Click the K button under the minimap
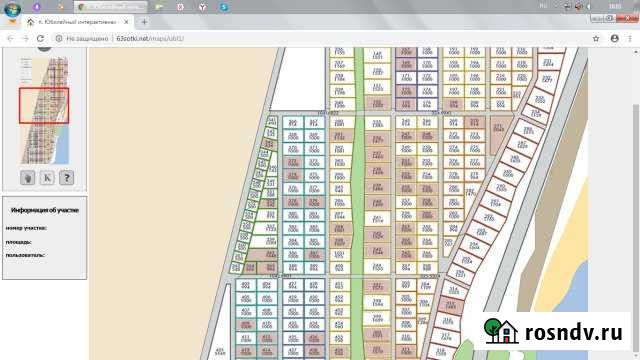The width and height of the screenshot is (640, 360). [x=47, y=178]
